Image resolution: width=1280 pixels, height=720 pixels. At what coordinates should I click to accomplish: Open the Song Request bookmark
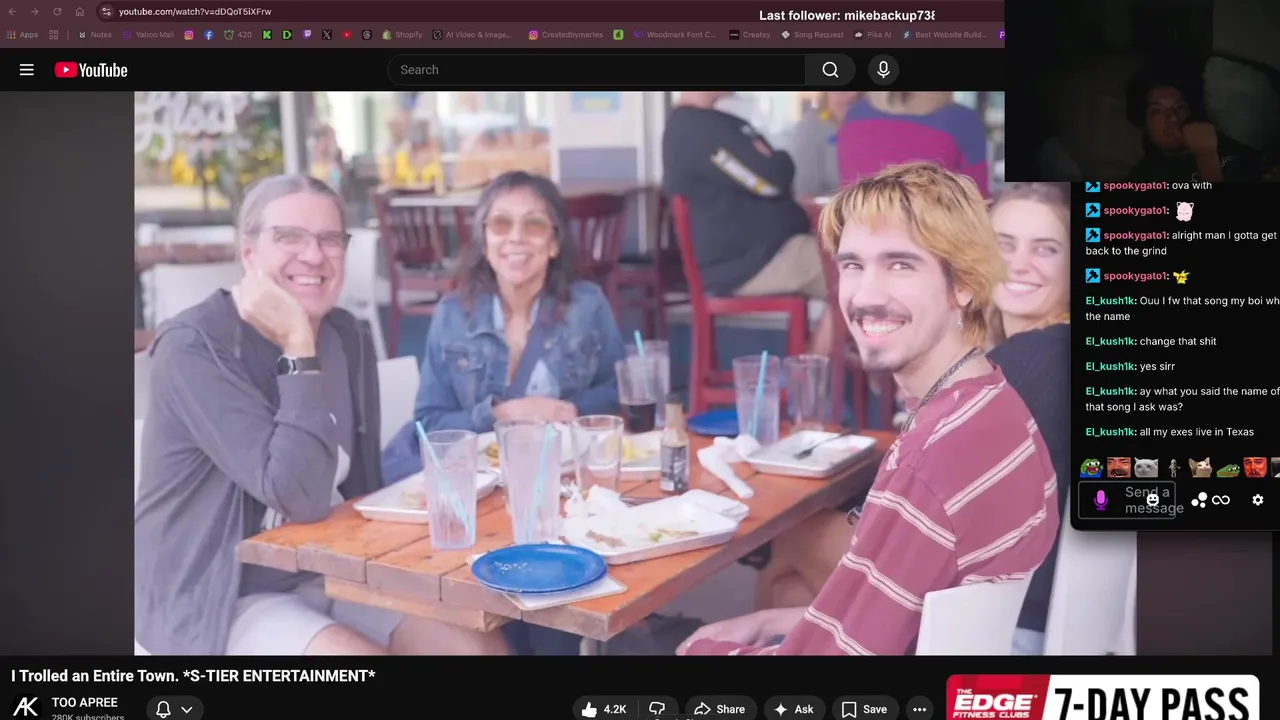[x=812, y=34]
